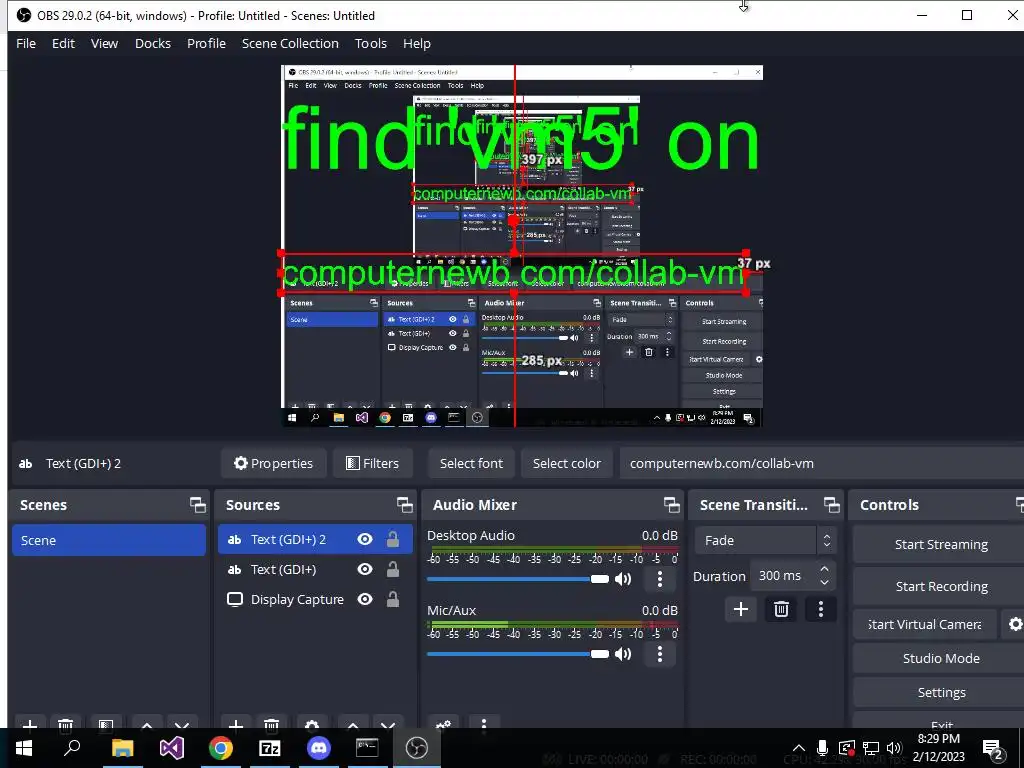This screenshot has width=1024, height=768.
Task: Start the Virtual Camera
Action: click(x=925, y=624)
